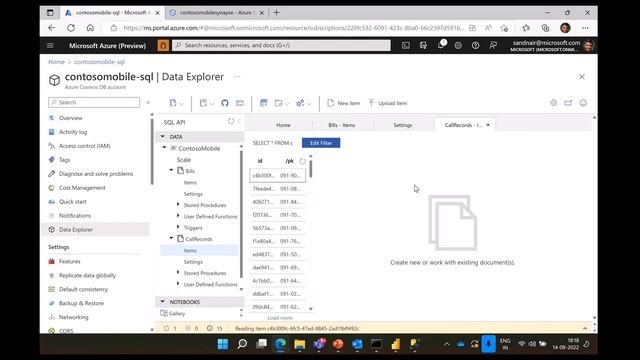Click Load more below the items list
640x360 pixels.
pos(280,318)
